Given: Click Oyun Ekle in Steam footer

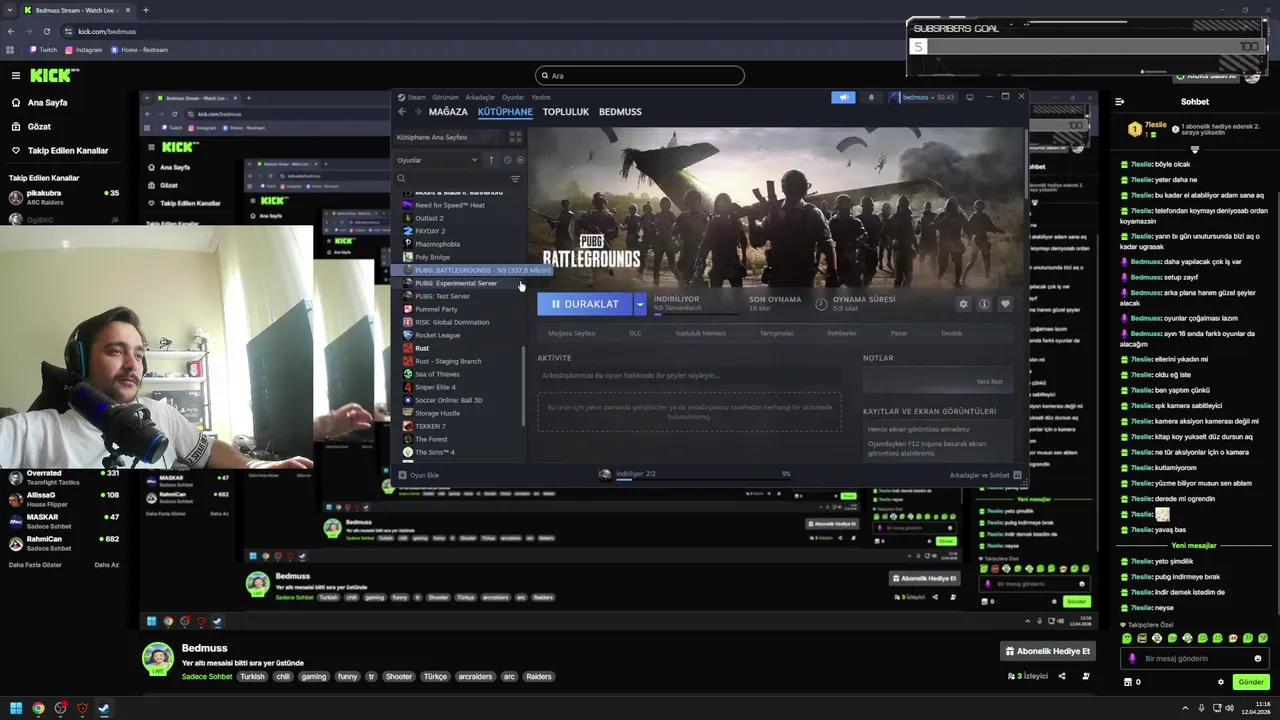Looking at the screenshot, I should (419, 475).
